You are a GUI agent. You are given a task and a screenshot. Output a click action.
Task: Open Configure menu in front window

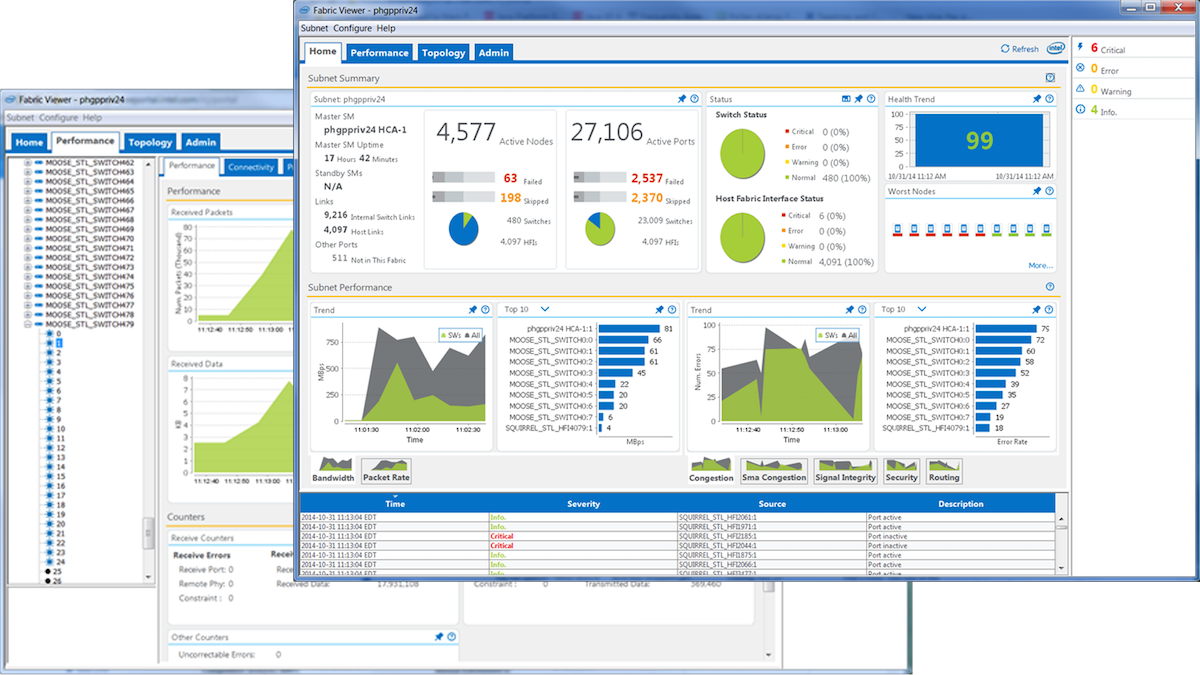pyautogui.click(x=353, y=28)
